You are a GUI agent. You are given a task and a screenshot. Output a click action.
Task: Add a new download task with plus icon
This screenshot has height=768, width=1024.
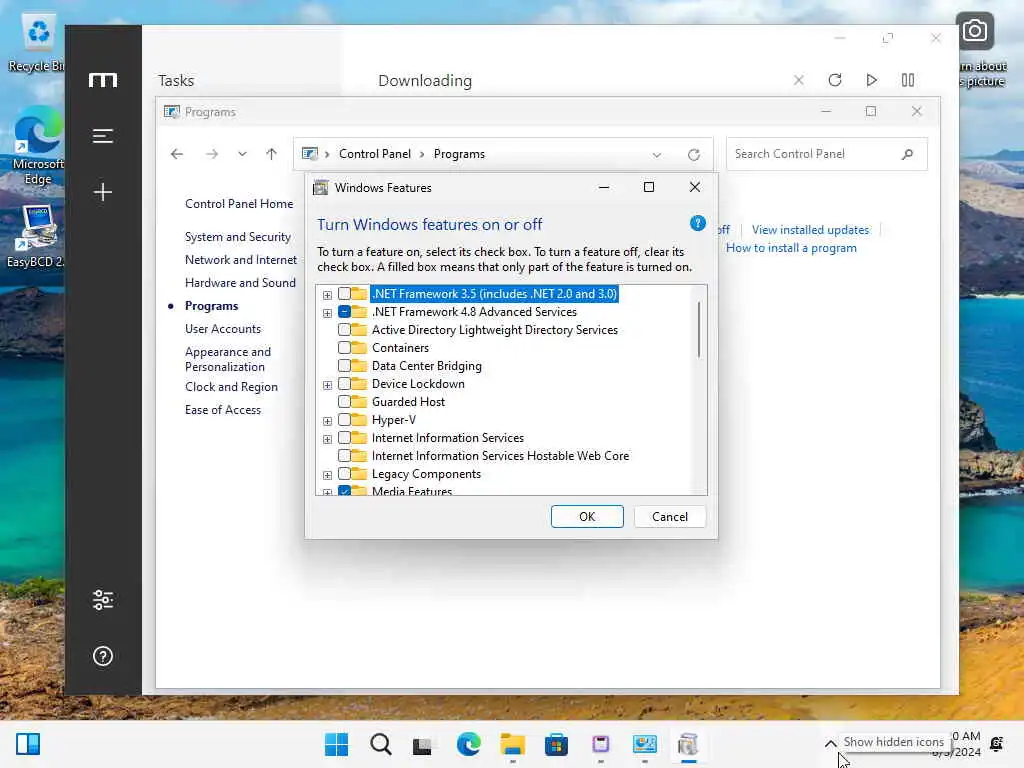(x=103, y=192)
